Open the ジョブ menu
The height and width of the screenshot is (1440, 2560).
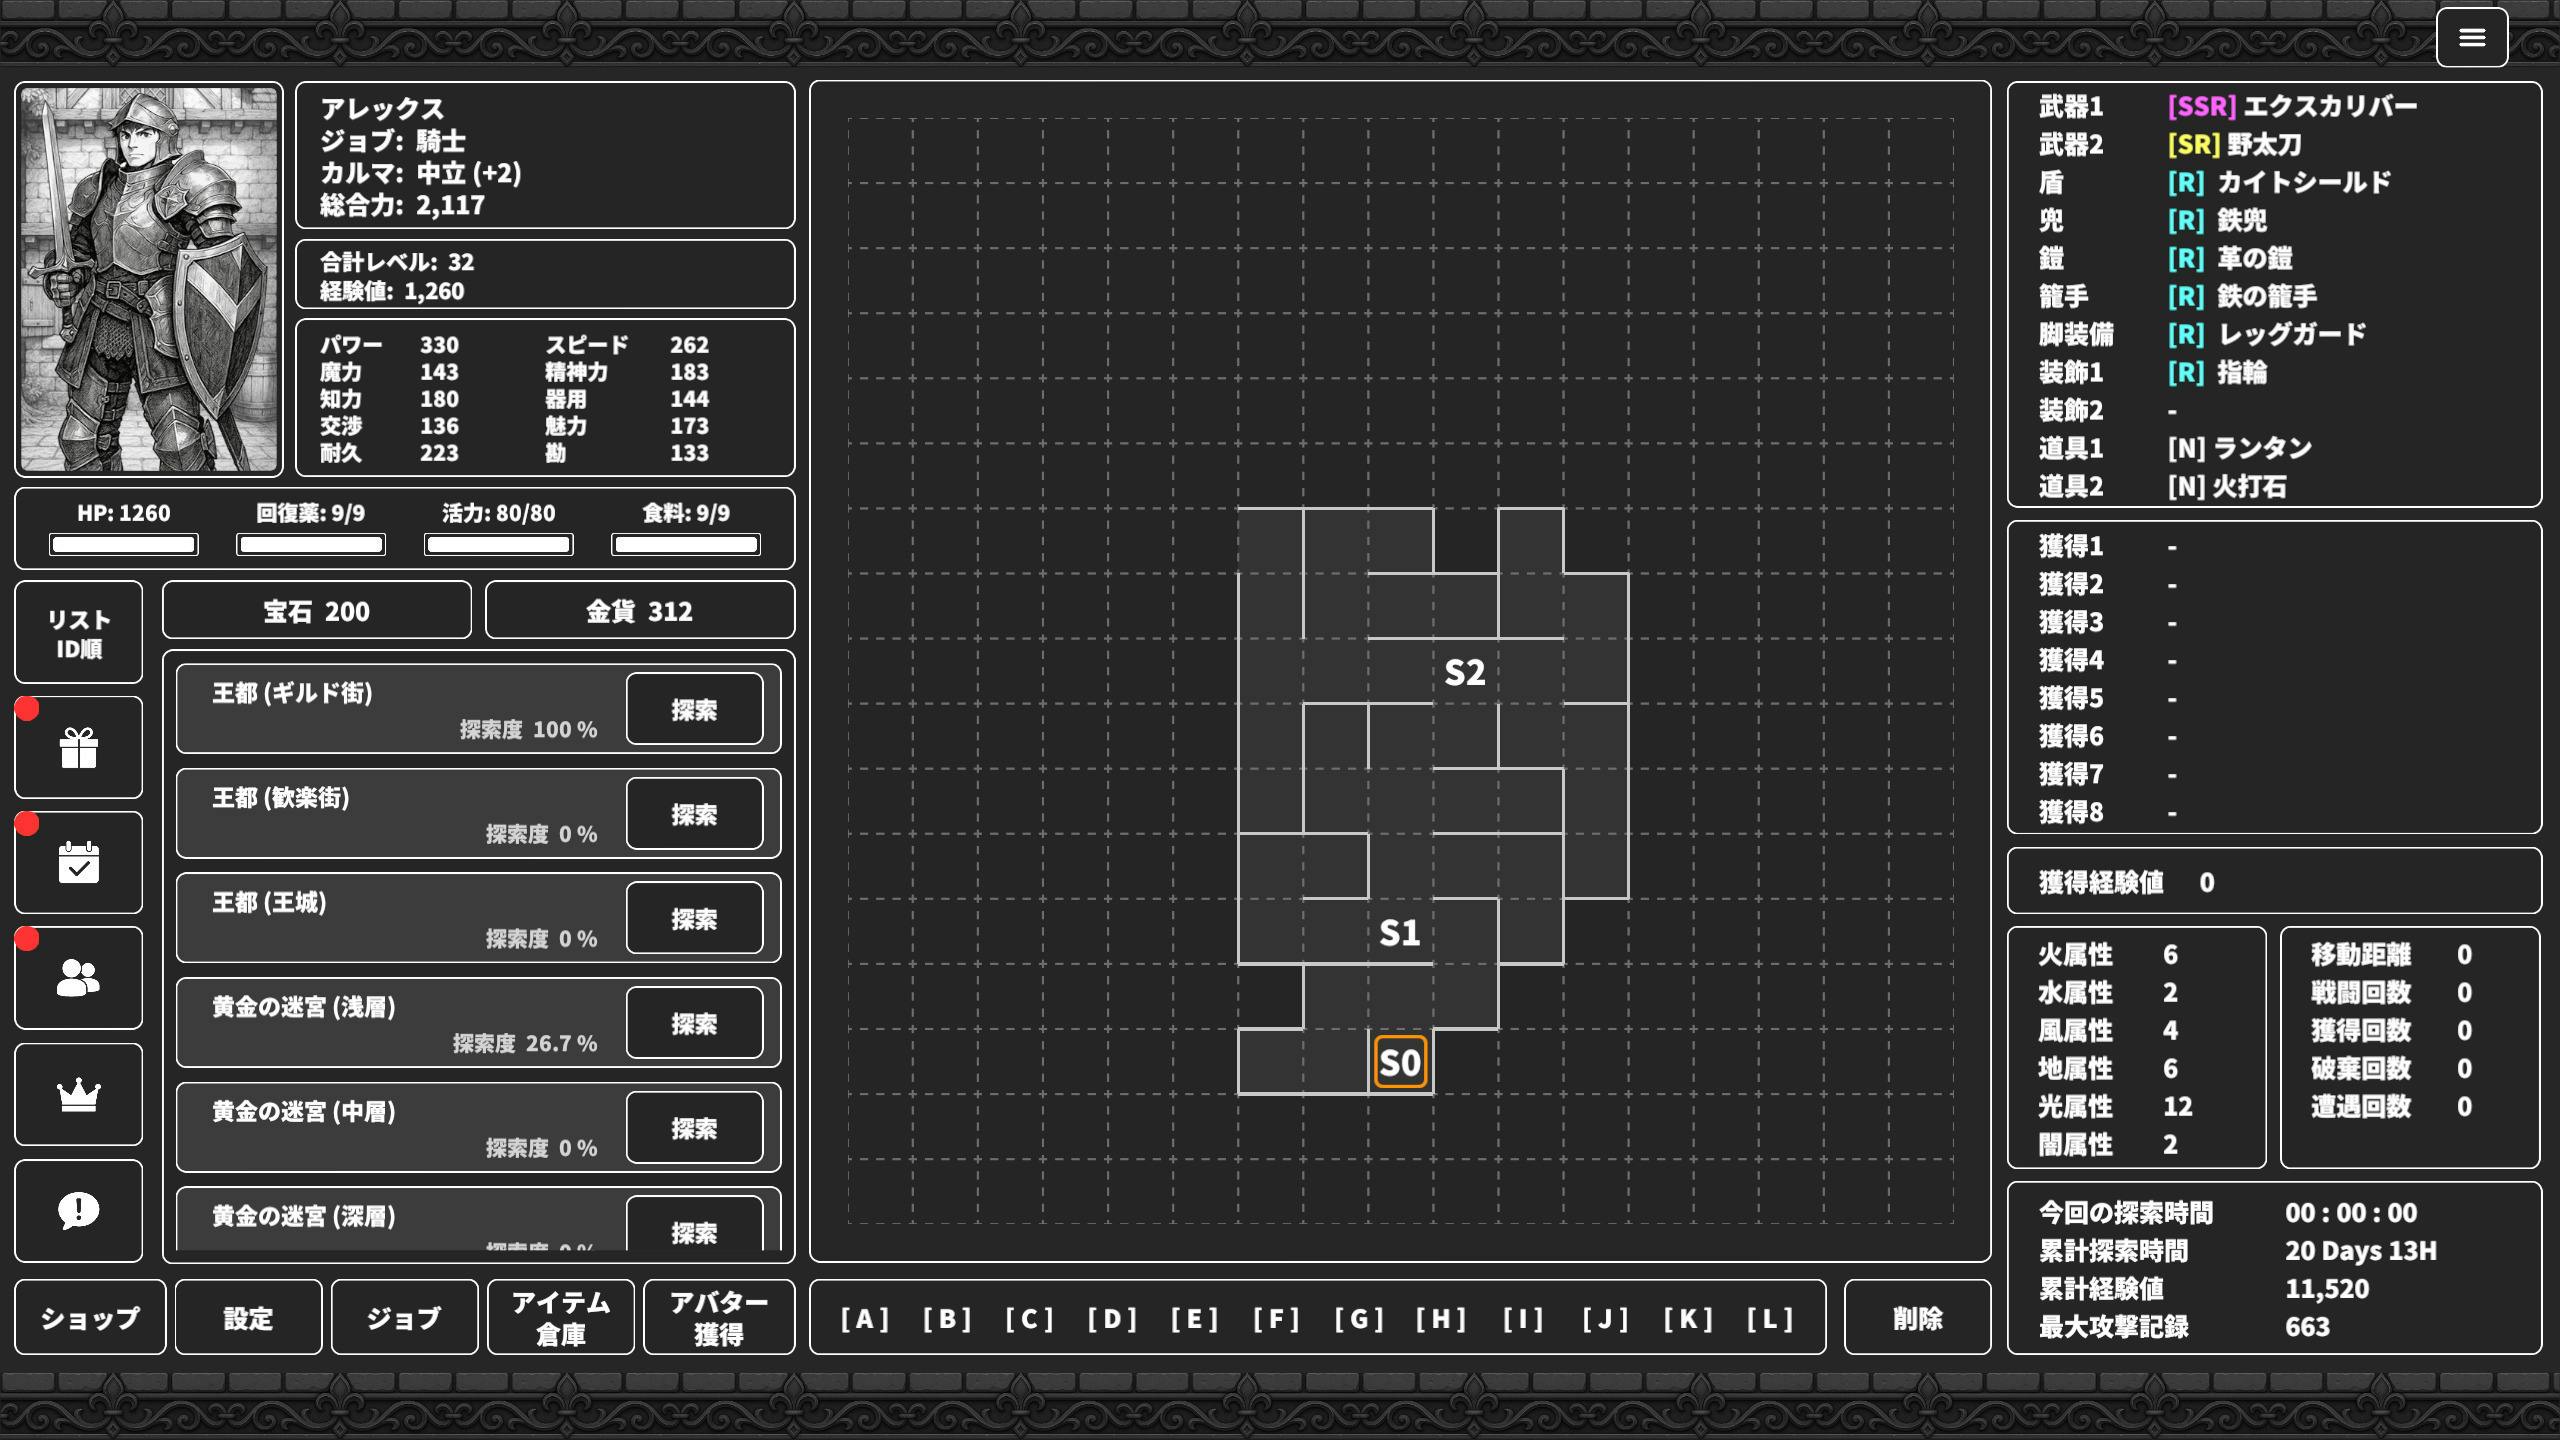(x=404, y=1318)
